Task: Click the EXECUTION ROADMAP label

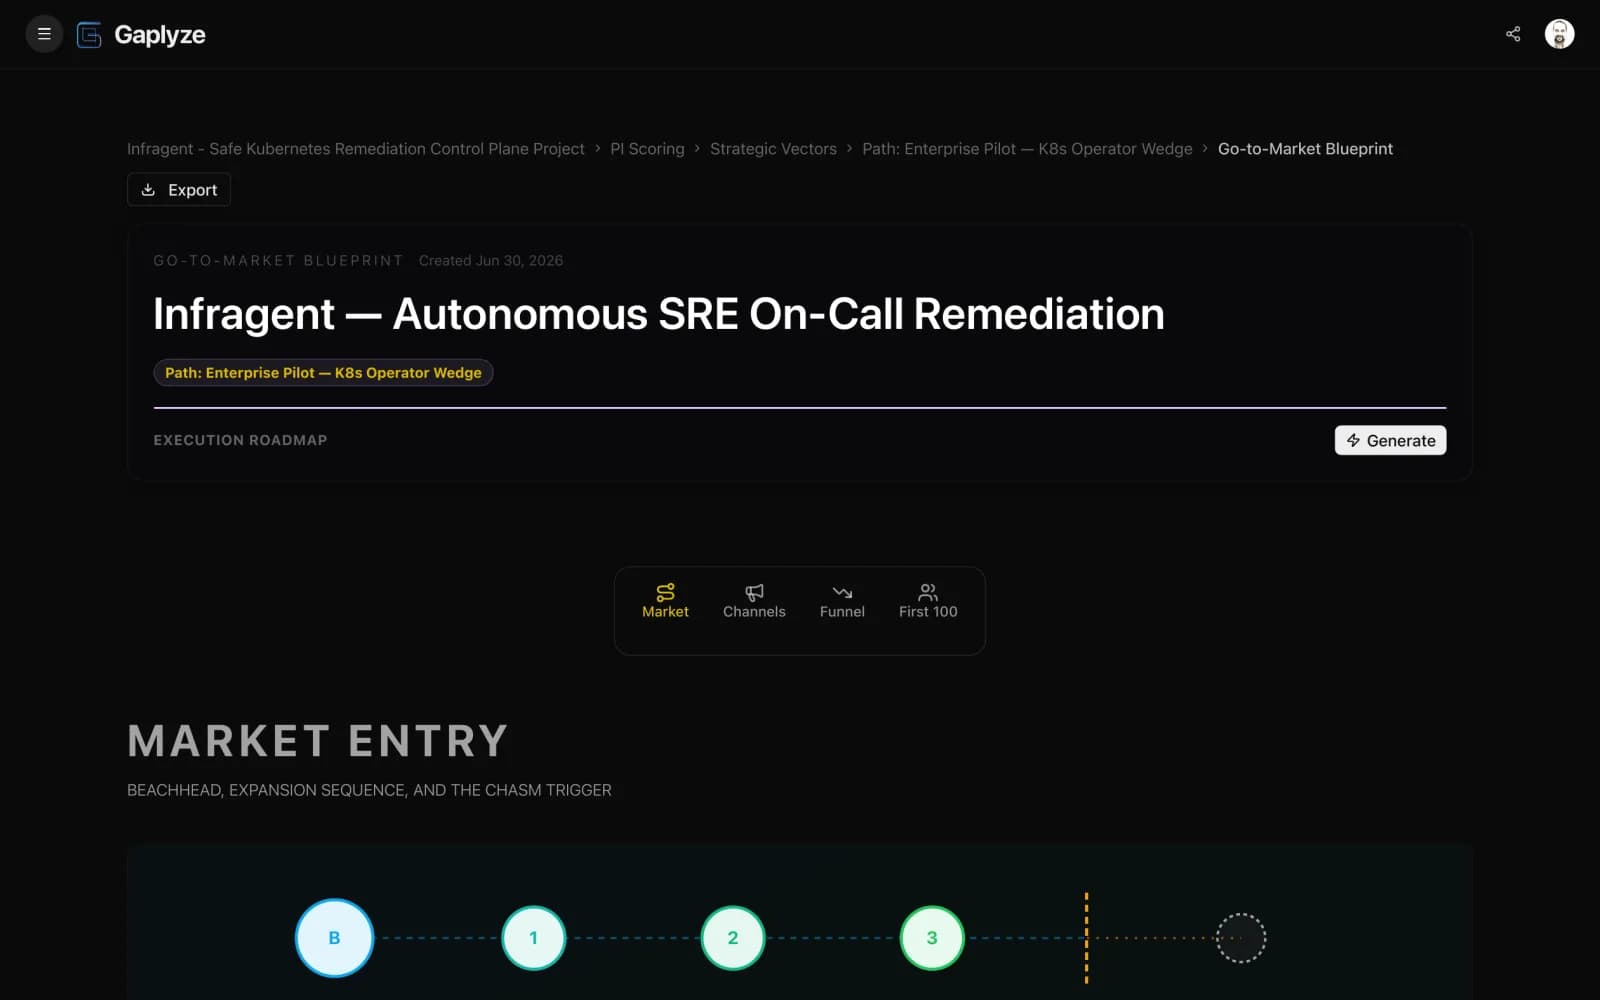Action: (240, 440)
